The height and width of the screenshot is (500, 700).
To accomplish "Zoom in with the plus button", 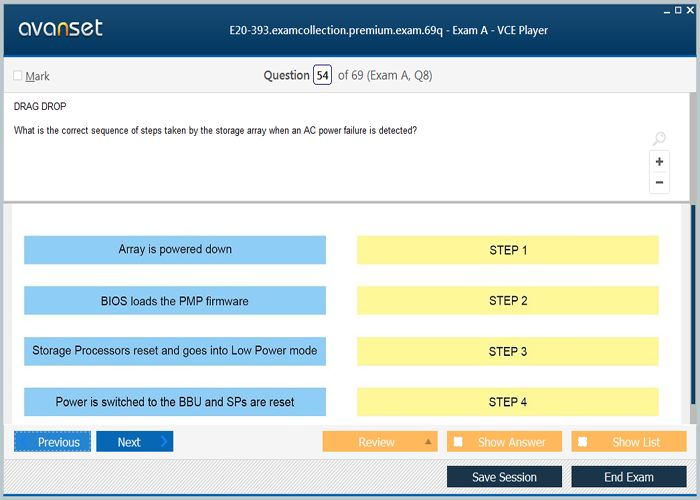I will click(x=659, y=161).
